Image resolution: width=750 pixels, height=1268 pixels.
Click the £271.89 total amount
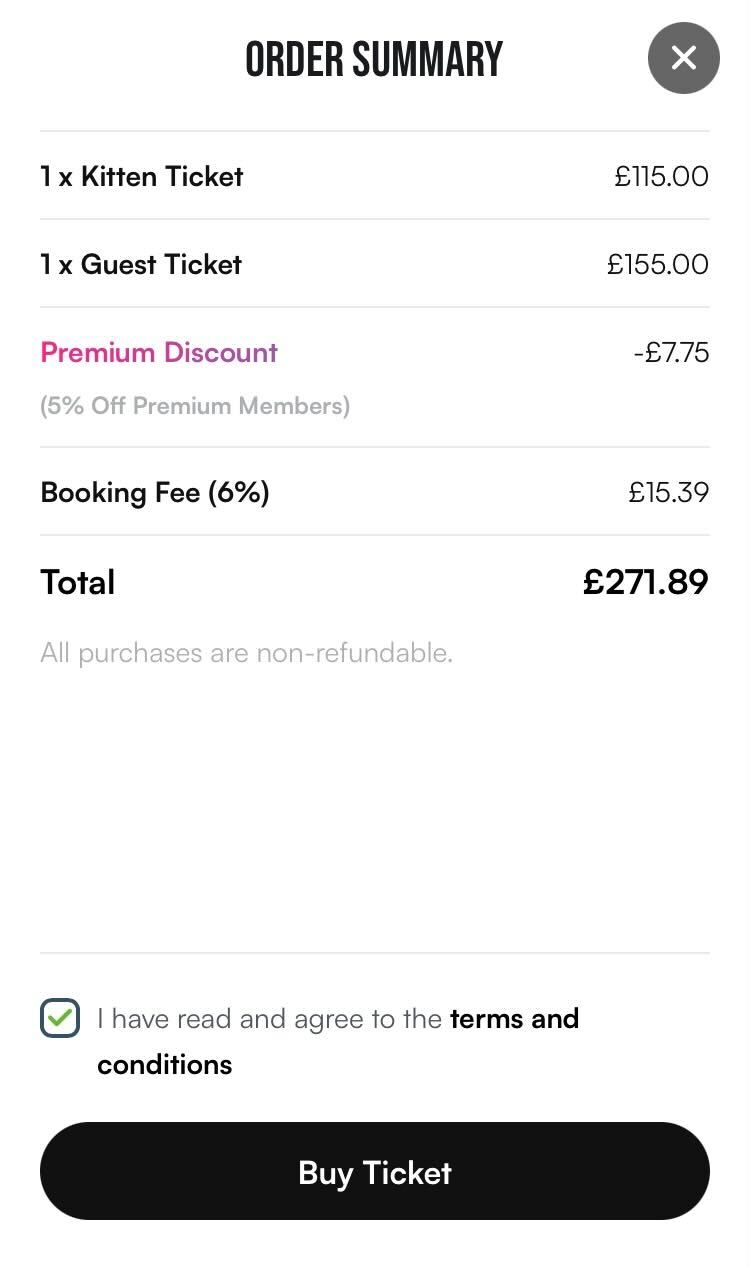645,582
